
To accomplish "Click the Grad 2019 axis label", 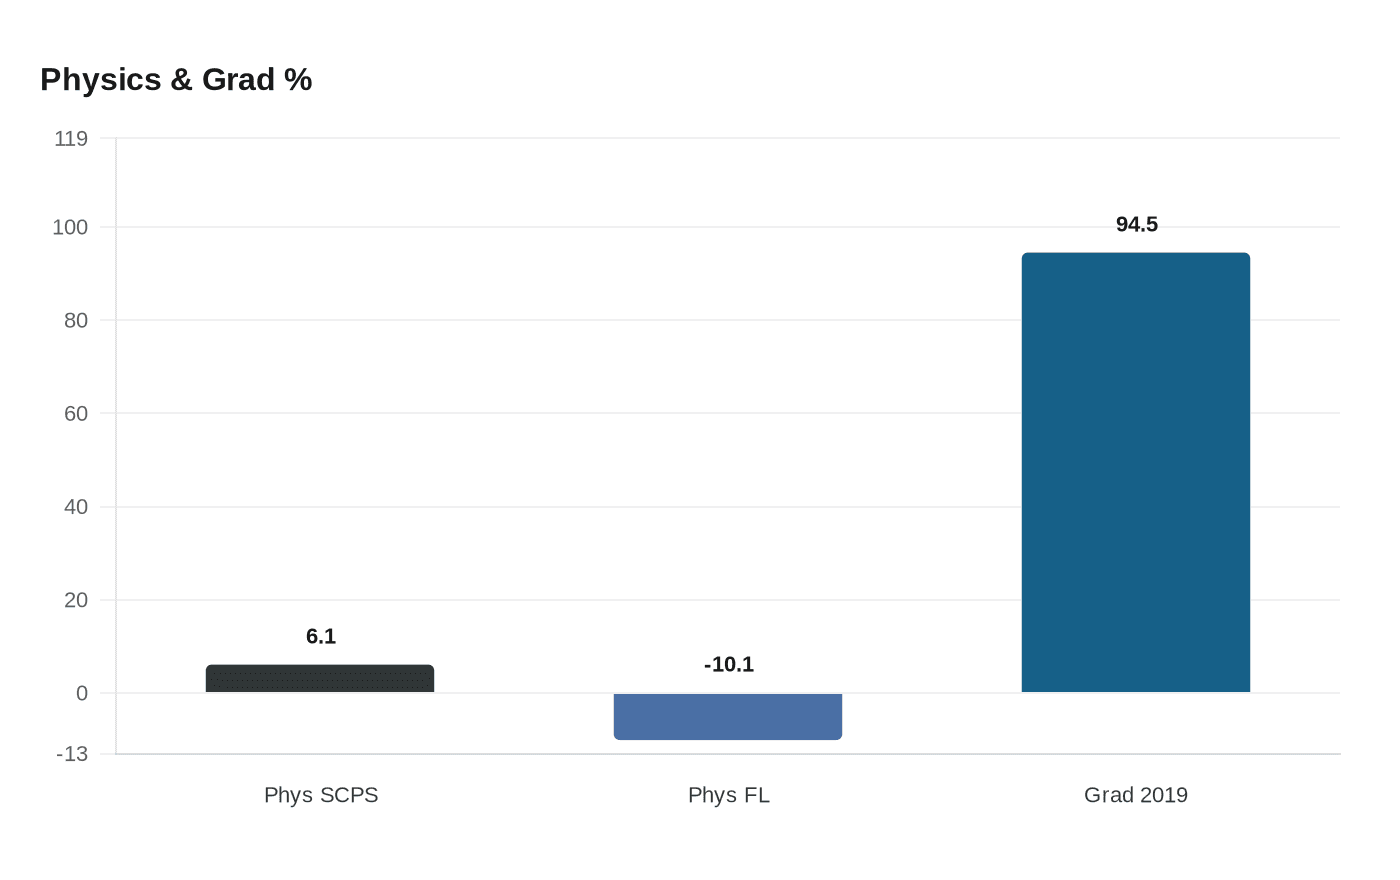I will 1136,795.
